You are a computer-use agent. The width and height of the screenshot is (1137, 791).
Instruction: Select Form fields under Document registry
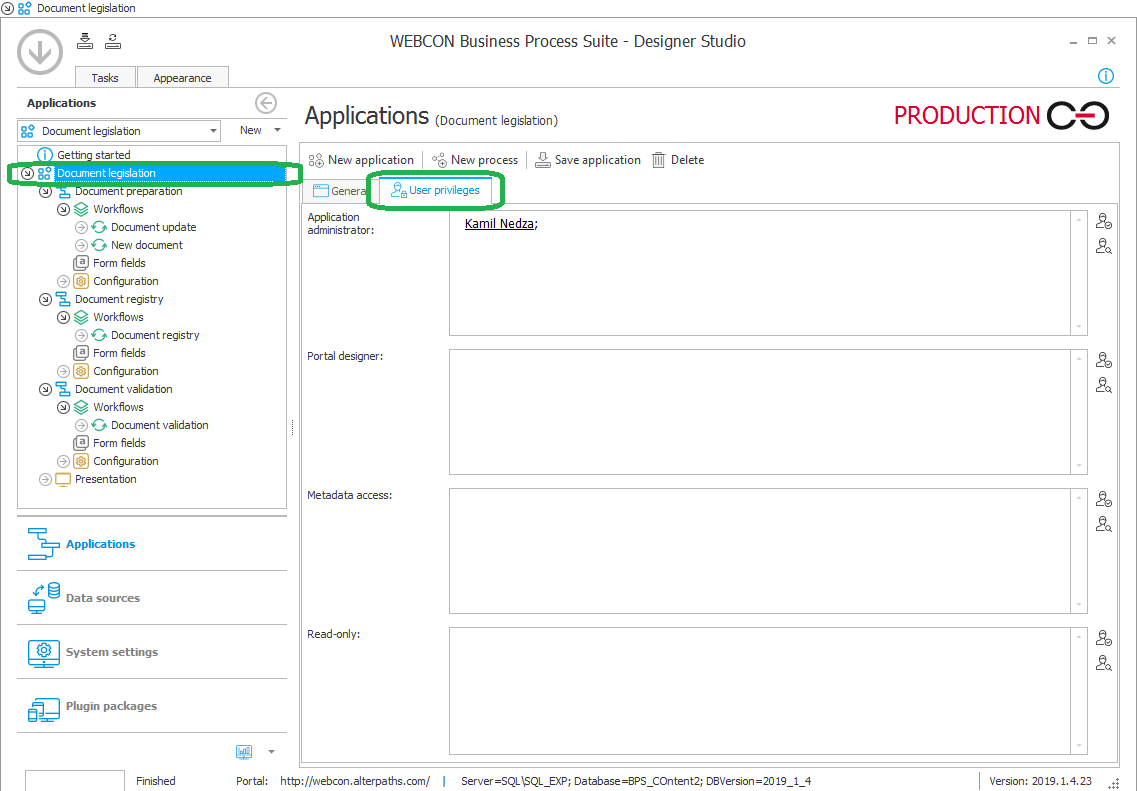[119, 353]
